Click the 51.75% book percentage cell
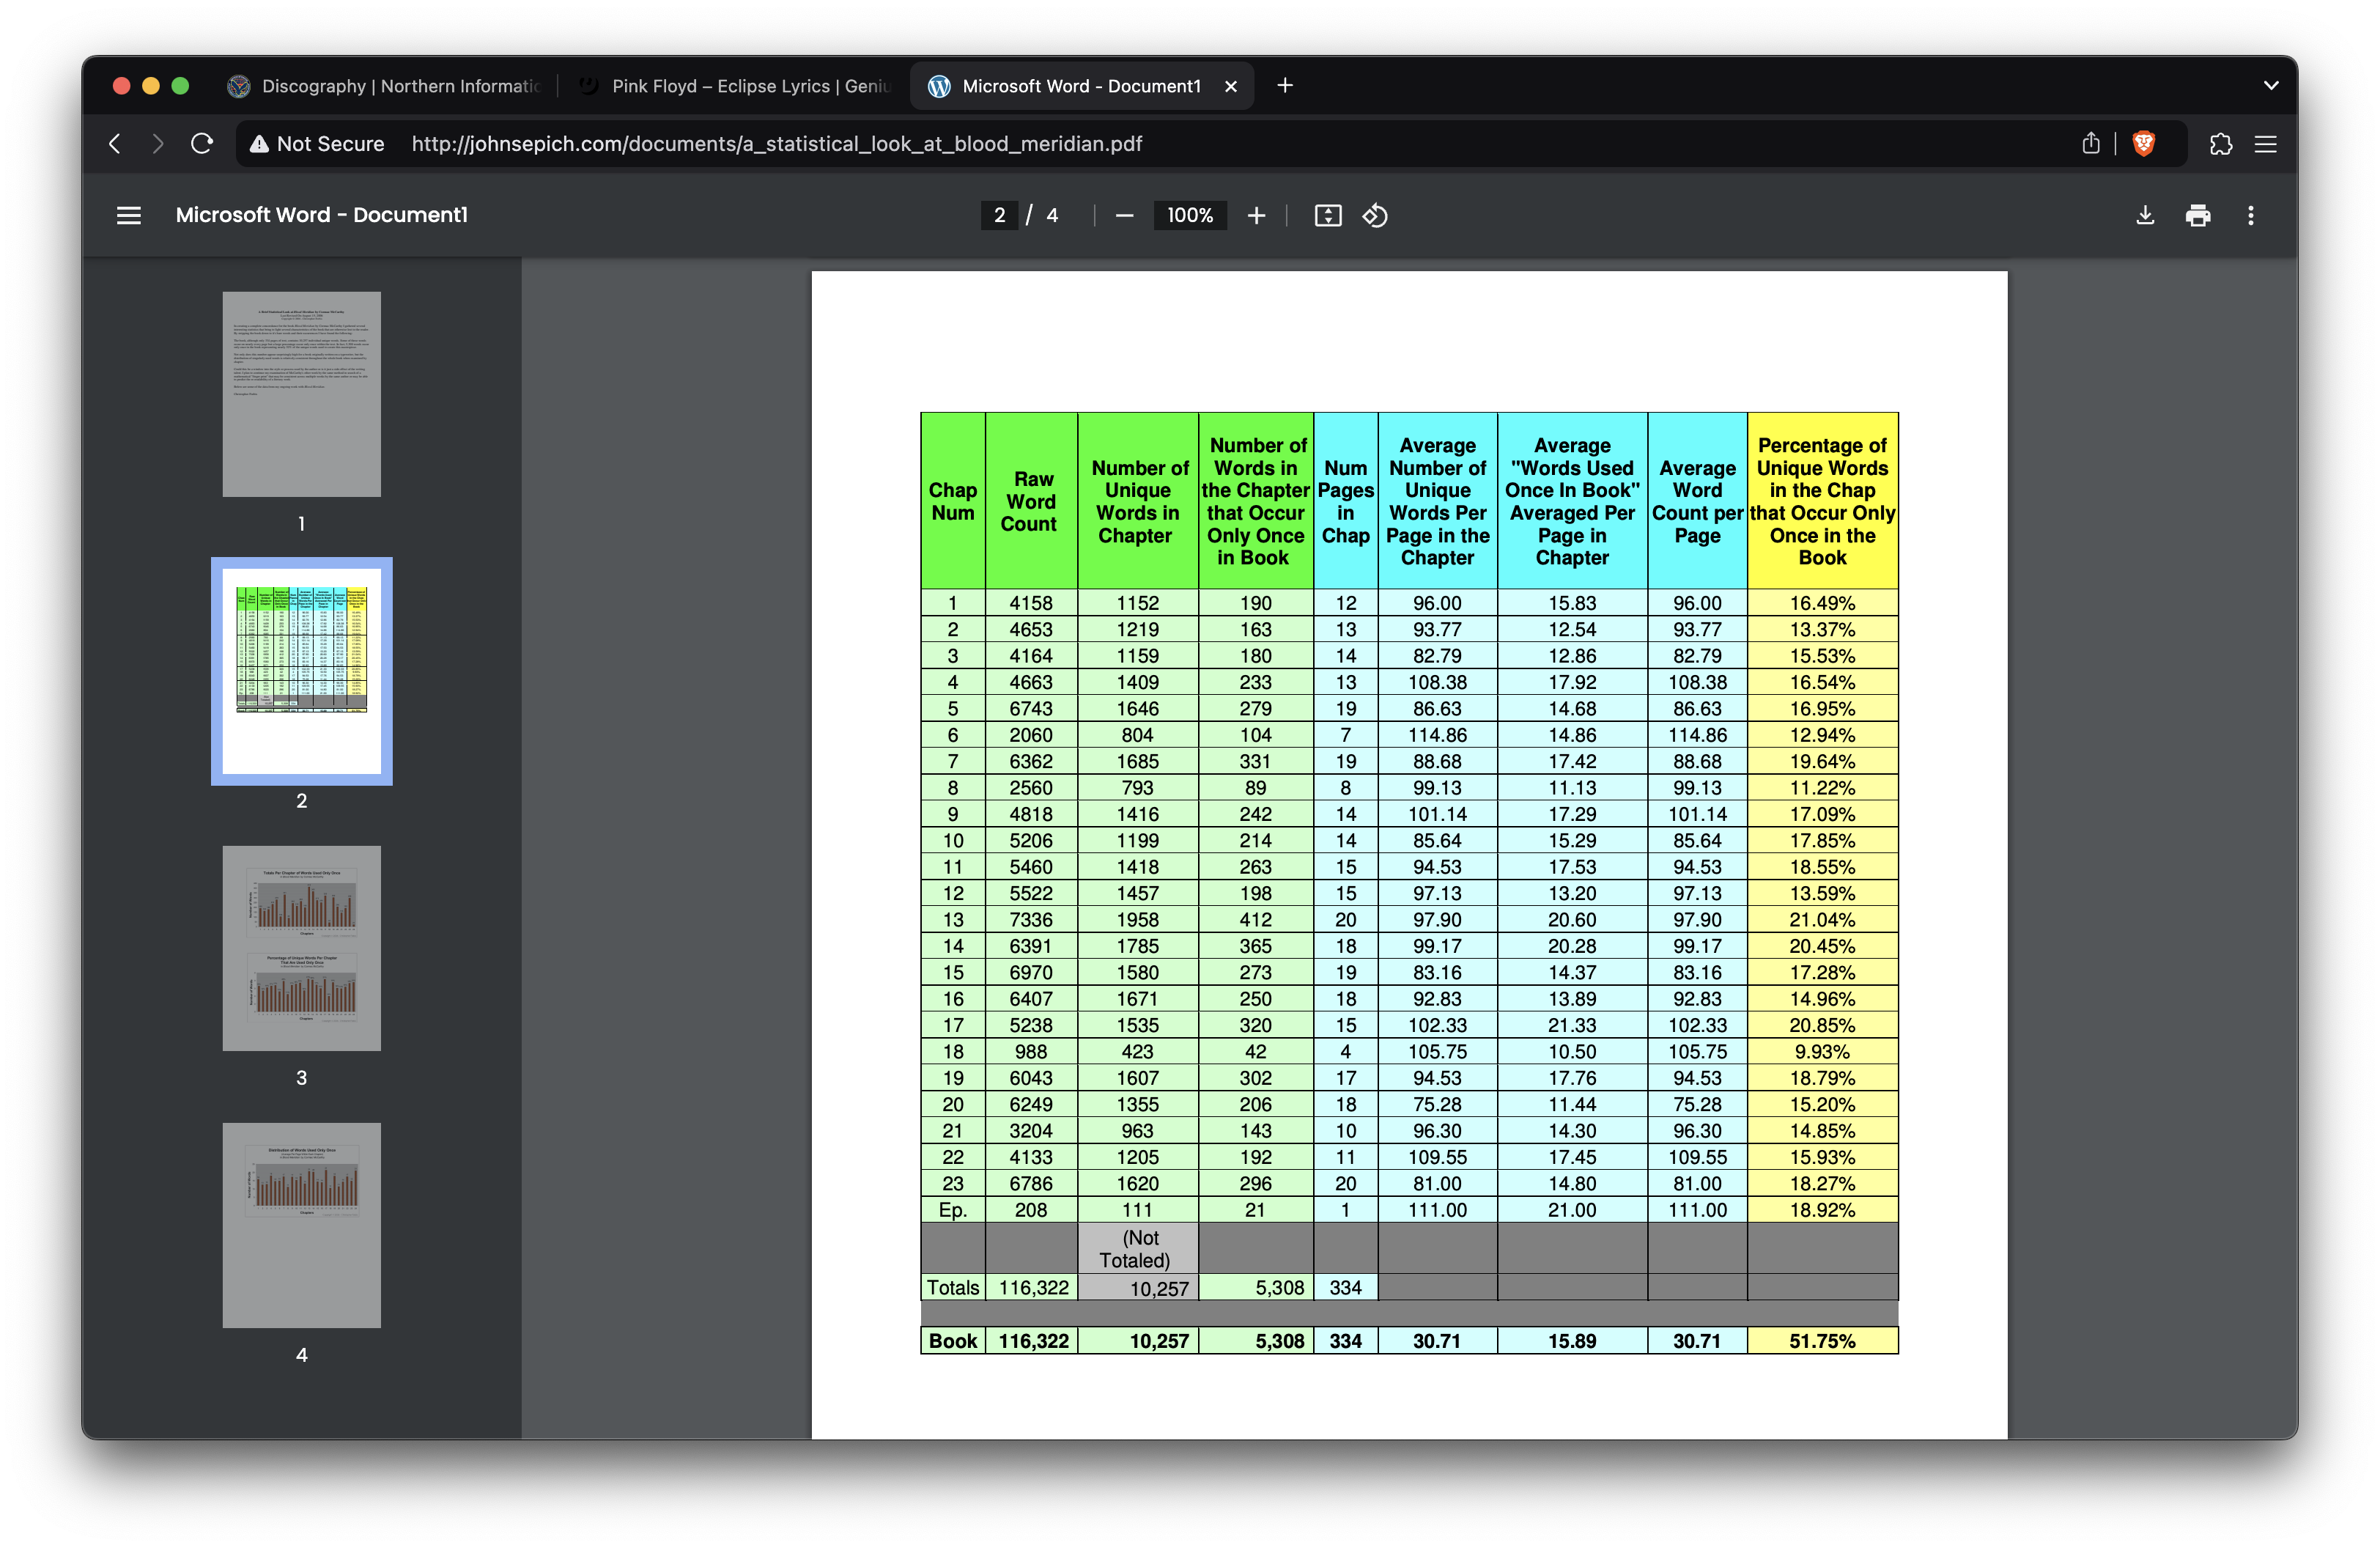 (1822, 1341)
